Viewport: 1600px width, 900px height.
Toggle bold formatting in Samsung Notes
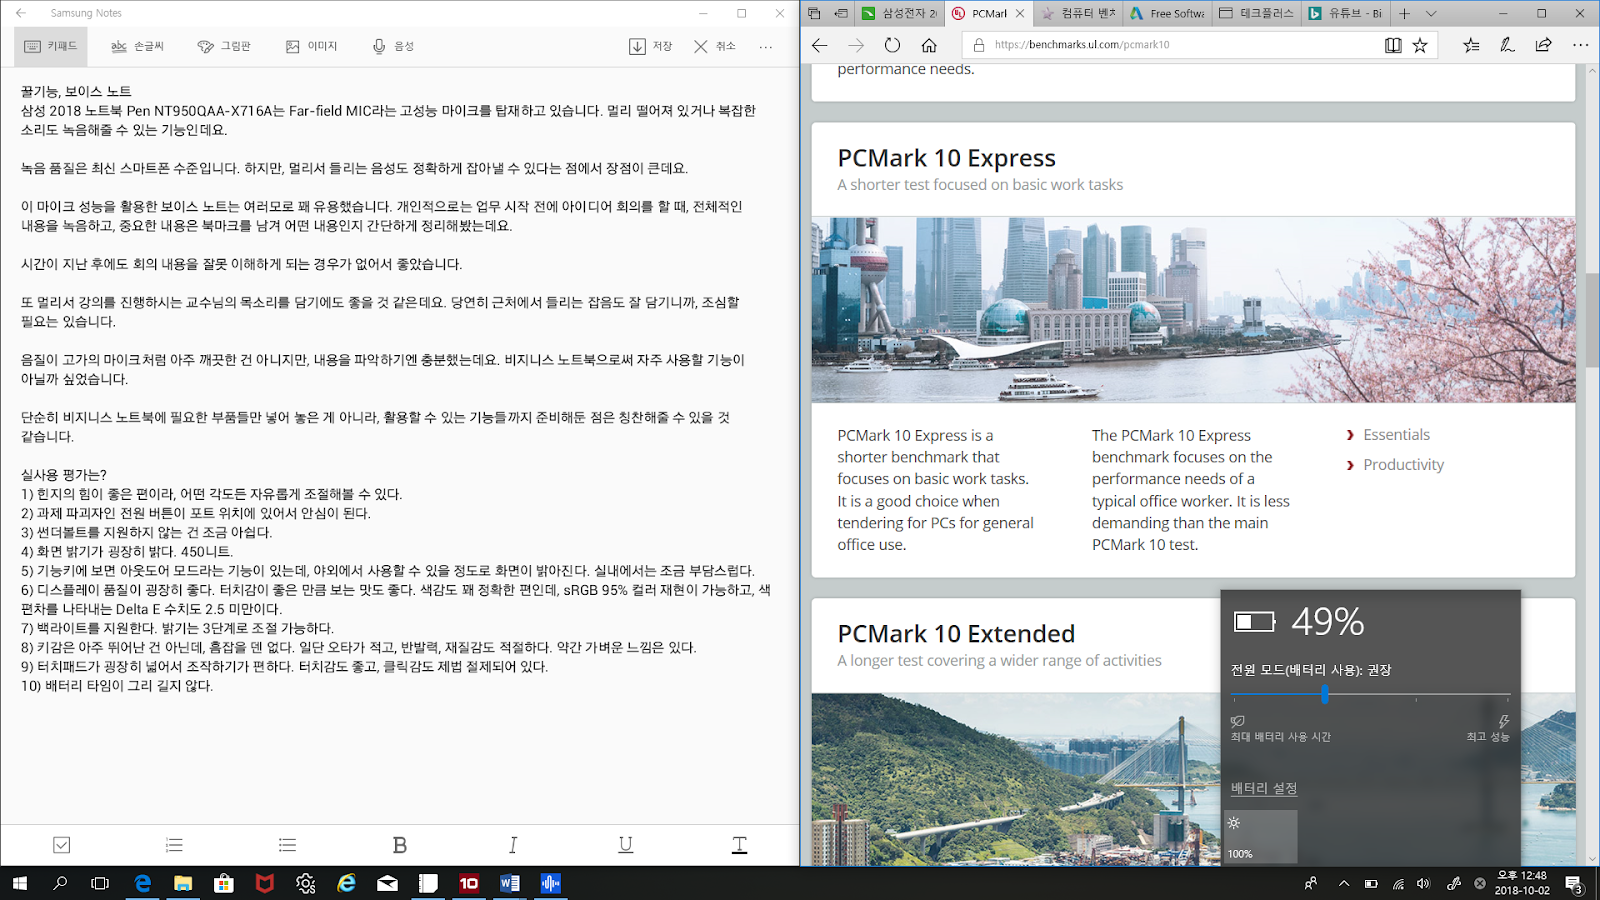click(x=400, y=845)
